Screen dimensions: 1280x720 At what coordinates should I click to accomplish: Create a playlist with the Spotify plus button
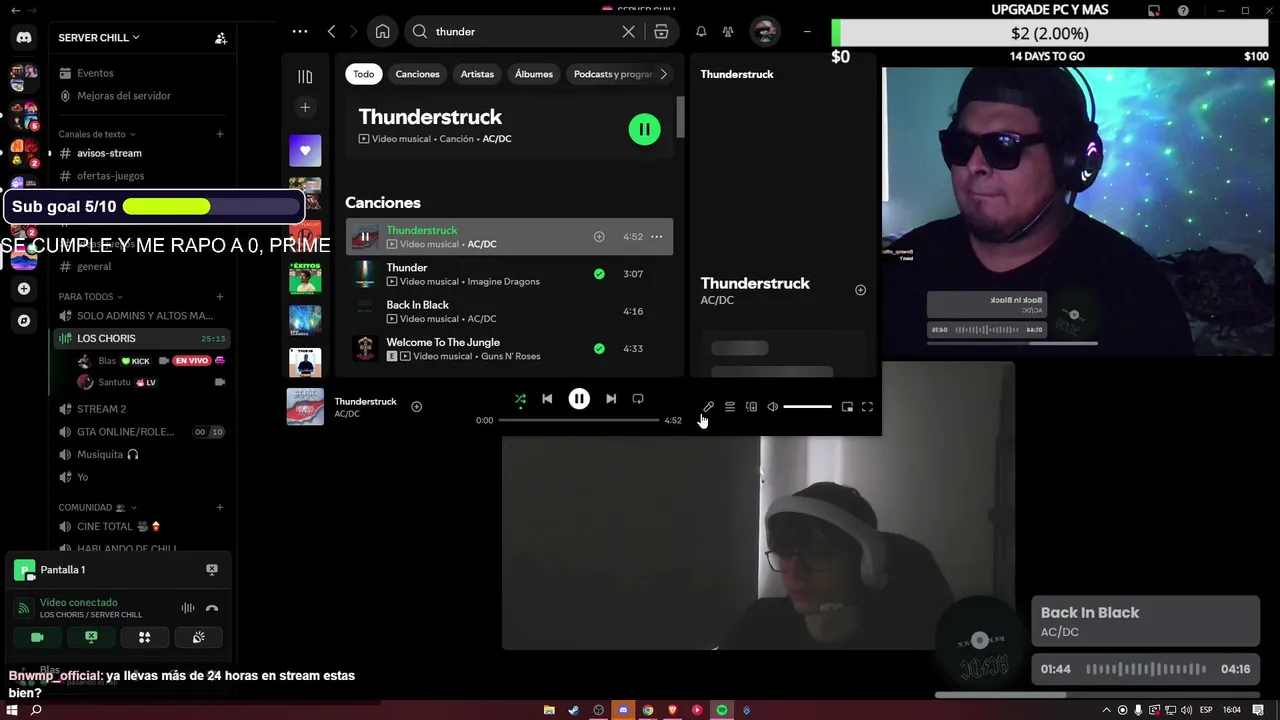click(305, 107)
